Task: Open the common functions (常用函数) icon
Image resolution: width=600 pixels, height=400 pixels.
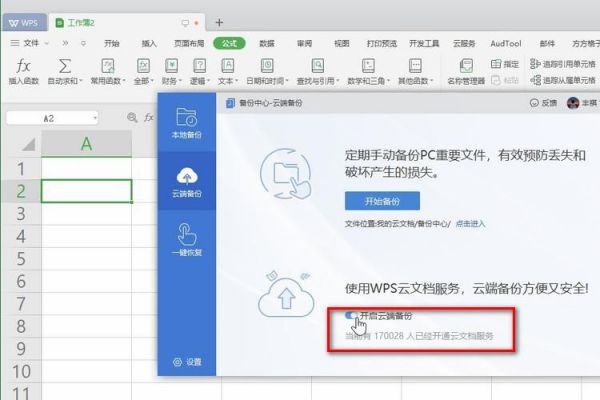Action: [108, 66]
